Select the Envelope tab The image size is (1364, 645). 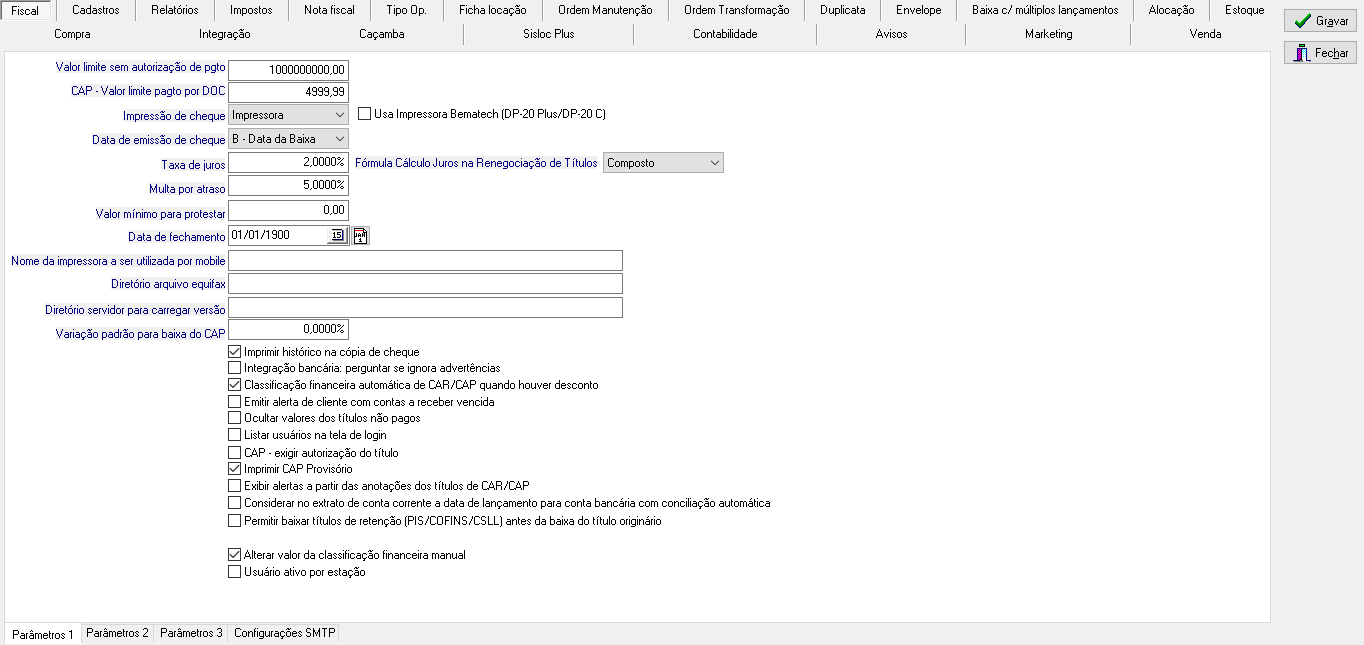pos(919,10)
